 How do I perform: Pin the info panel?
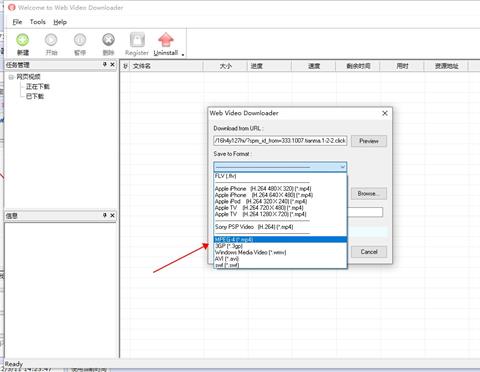[x=105, y=215]
